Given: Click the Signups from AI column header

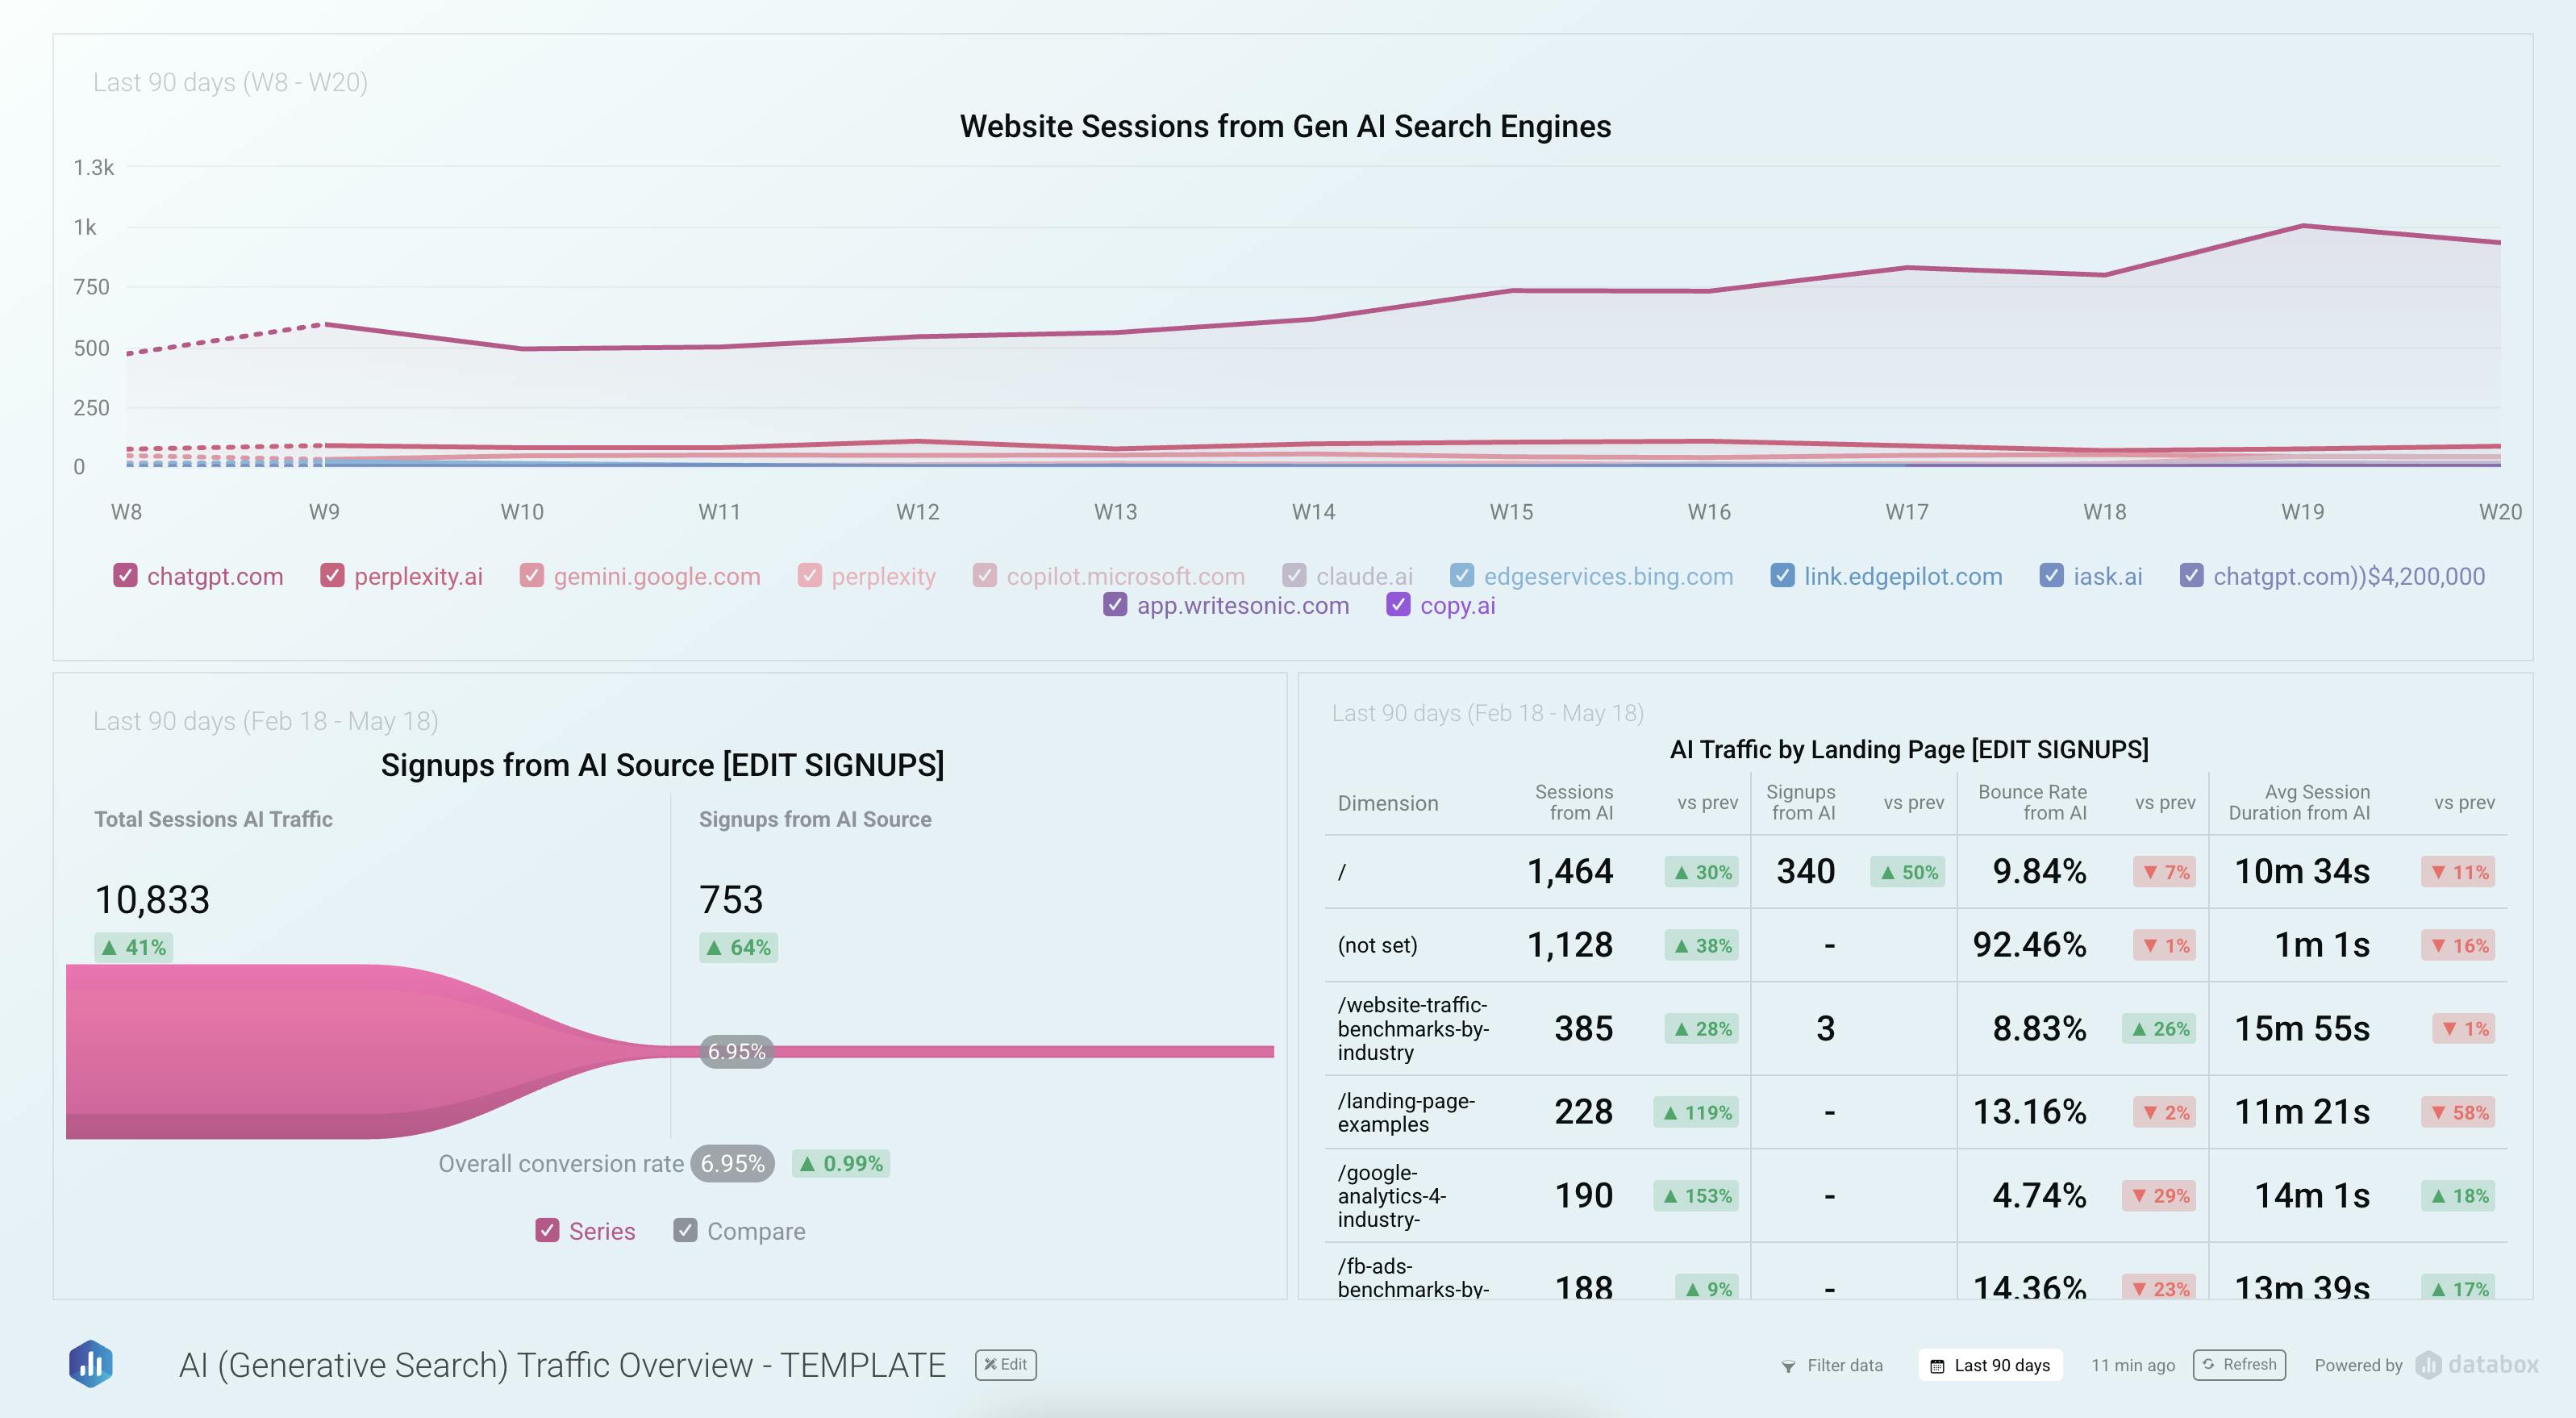Looking at the screenshot, I should (x=1800, y=802).
